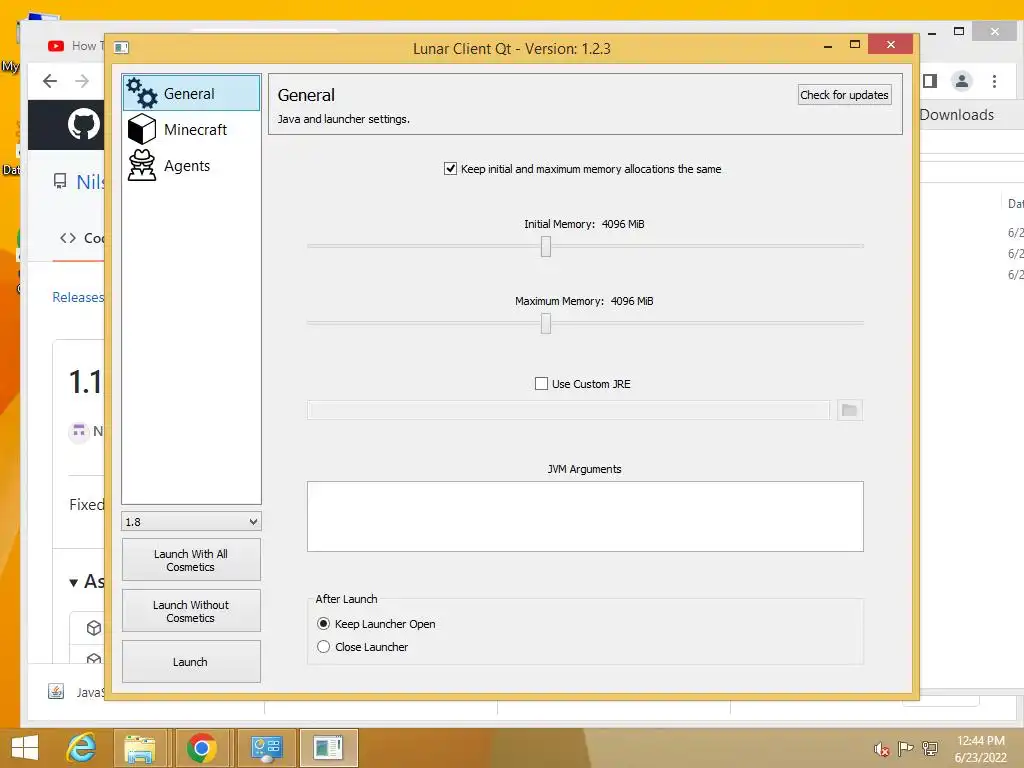Click the network tray icon
Screen dimensions: 1024x768
(930, 749)
